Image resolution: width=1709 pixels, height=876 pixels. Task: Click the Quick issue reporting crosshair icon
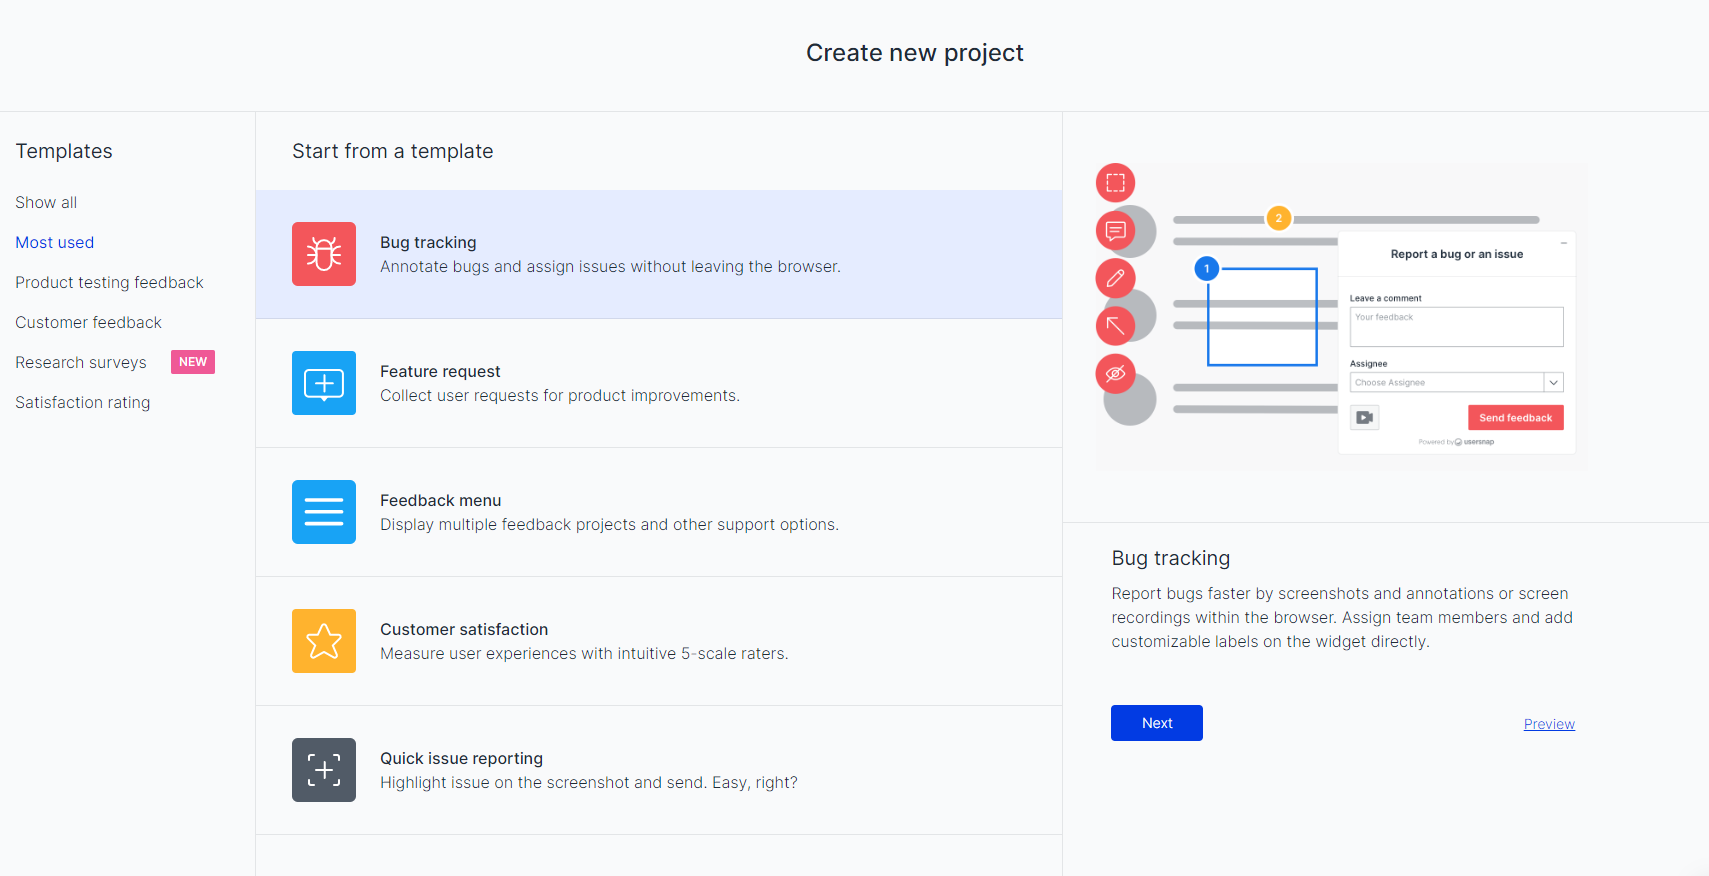[x=324, y=770]
